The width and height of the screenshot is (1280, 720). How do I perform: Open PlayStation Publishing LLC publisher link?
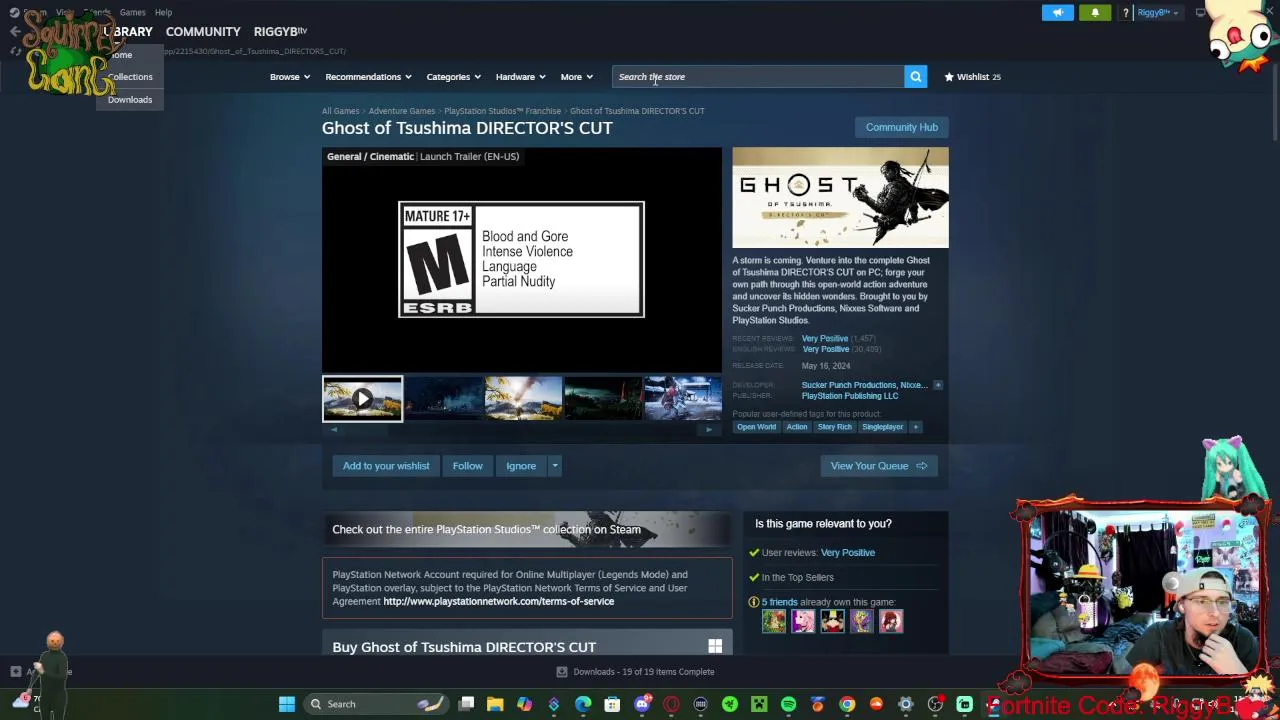(850, 396)
